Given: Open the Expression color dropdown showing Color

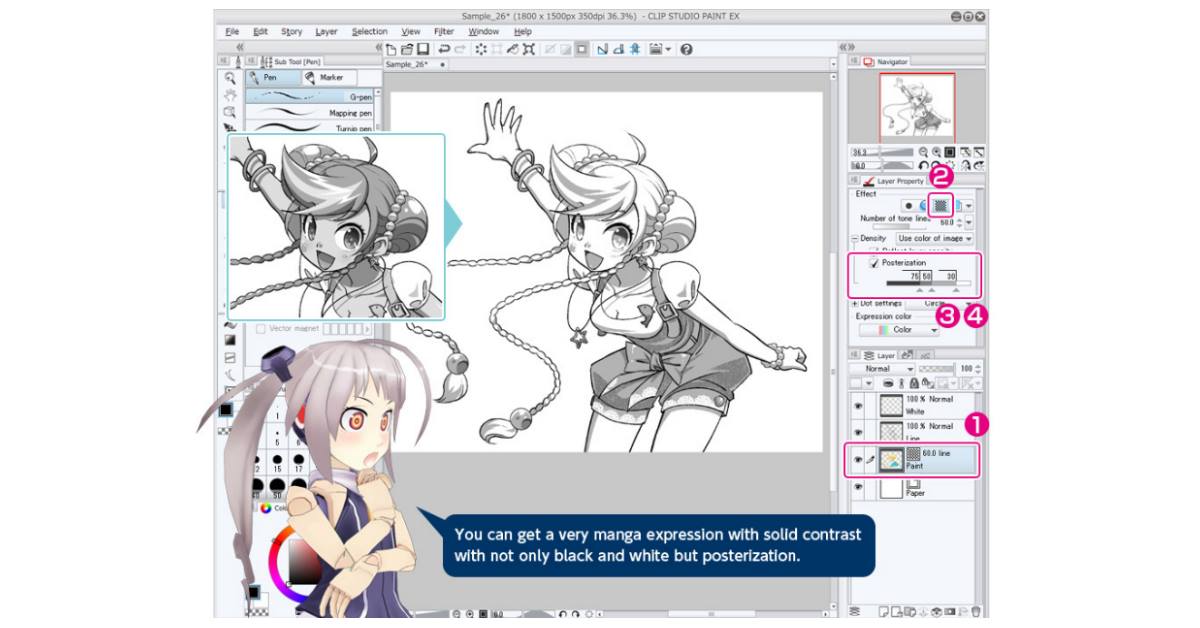Looking at the screenshot, I should pyautogui.click(x=900, y=330).
